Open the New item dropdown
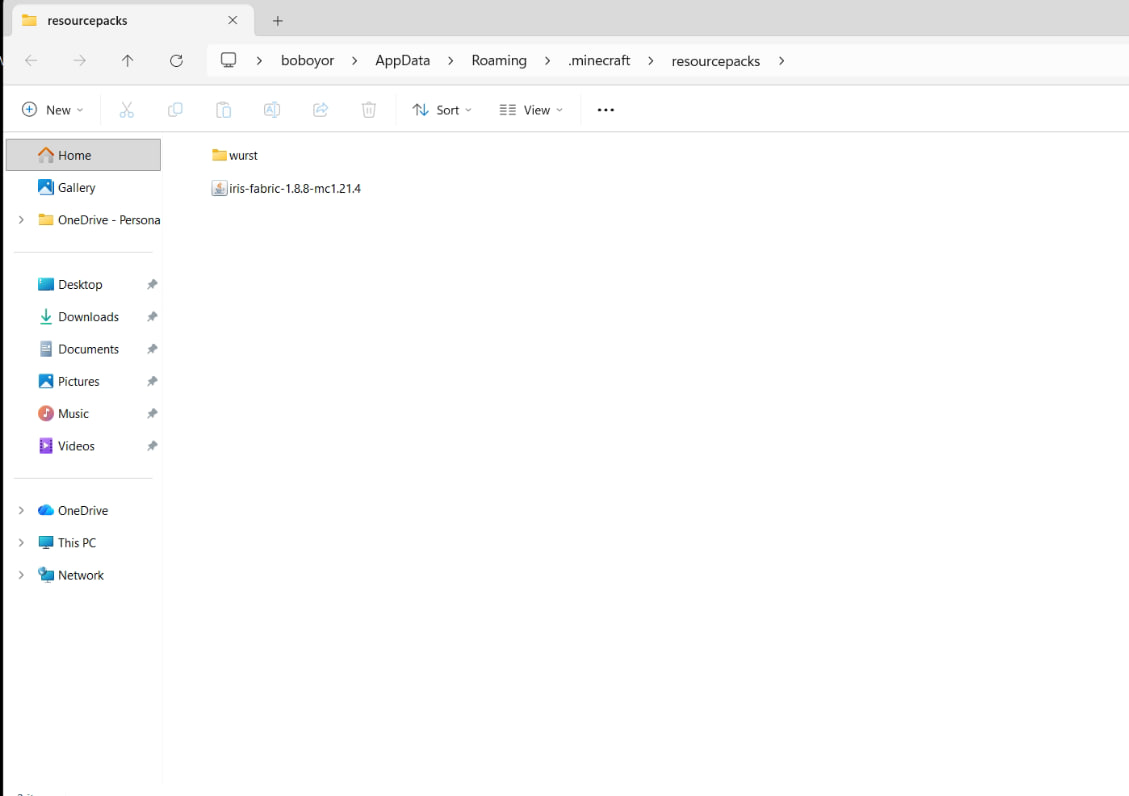Viewport: 1129px width, 796px height. pyautogui.click(x=53, y=110)
